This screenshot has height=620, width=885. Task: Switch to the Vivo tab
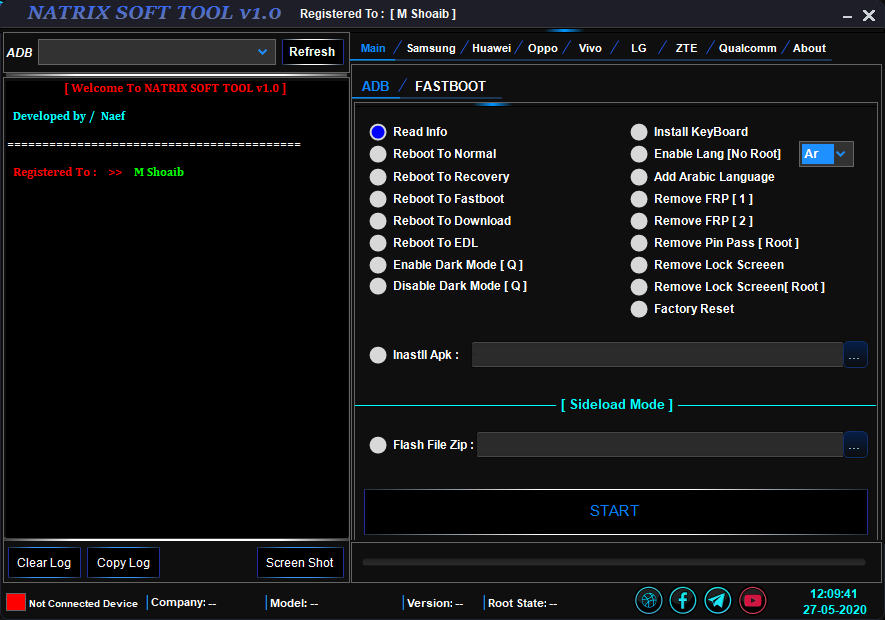pos(590,48)
